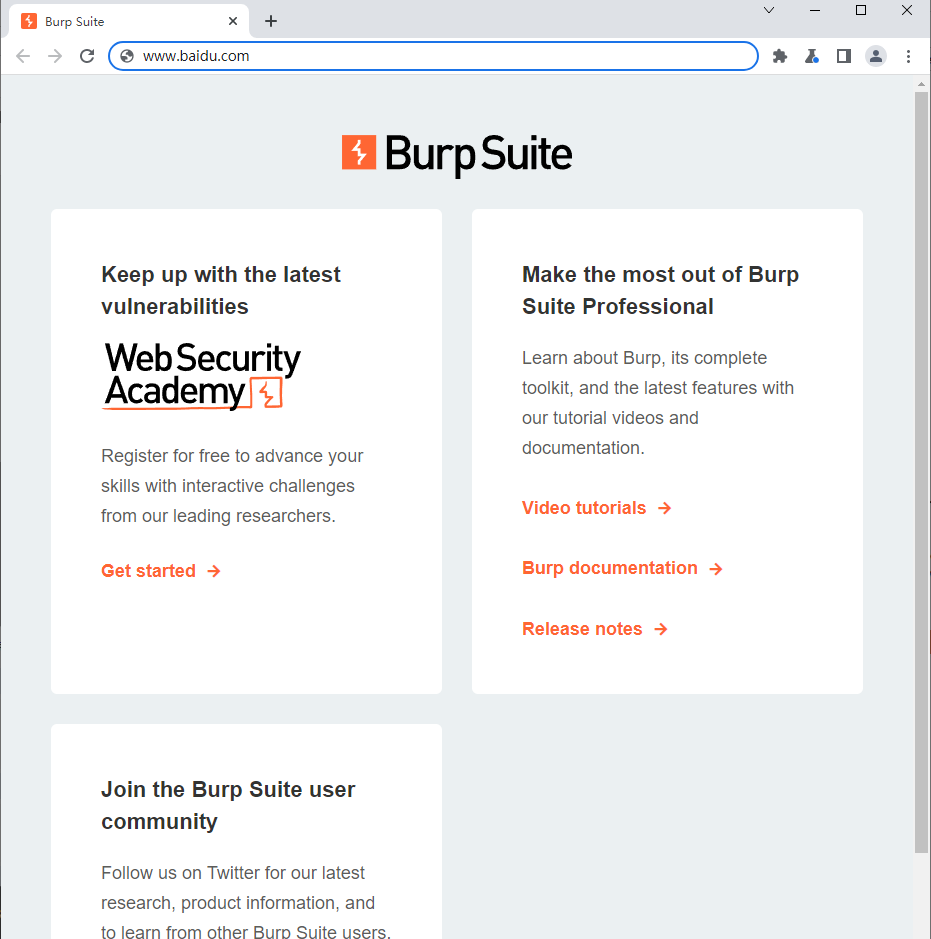Click the globe site info icon
The width and height of the screenshot is (931, 939).
point(127,56)
